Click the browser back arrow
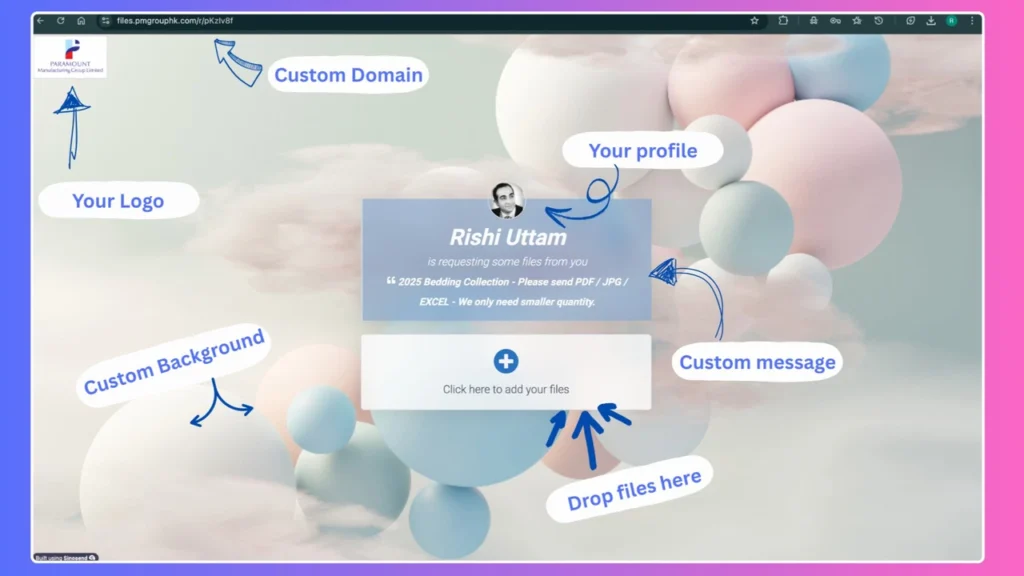 tap(41, 20)
